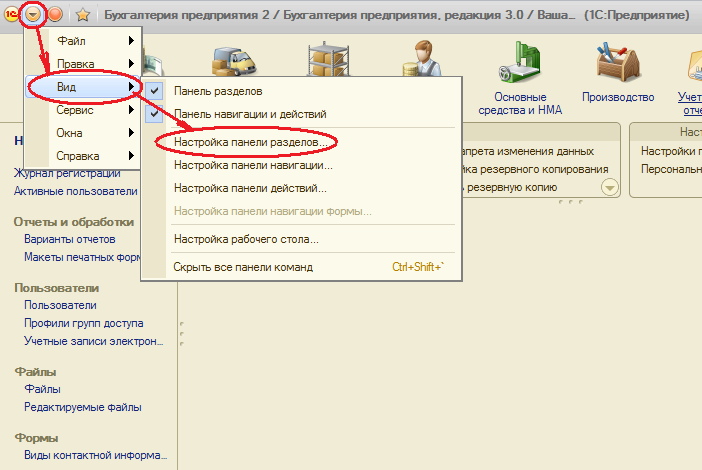Image resolution: width=702 pixels, height=470 pixels.
Task: Click the warehouse shelves section icon
Action: [x=329, y=59]
